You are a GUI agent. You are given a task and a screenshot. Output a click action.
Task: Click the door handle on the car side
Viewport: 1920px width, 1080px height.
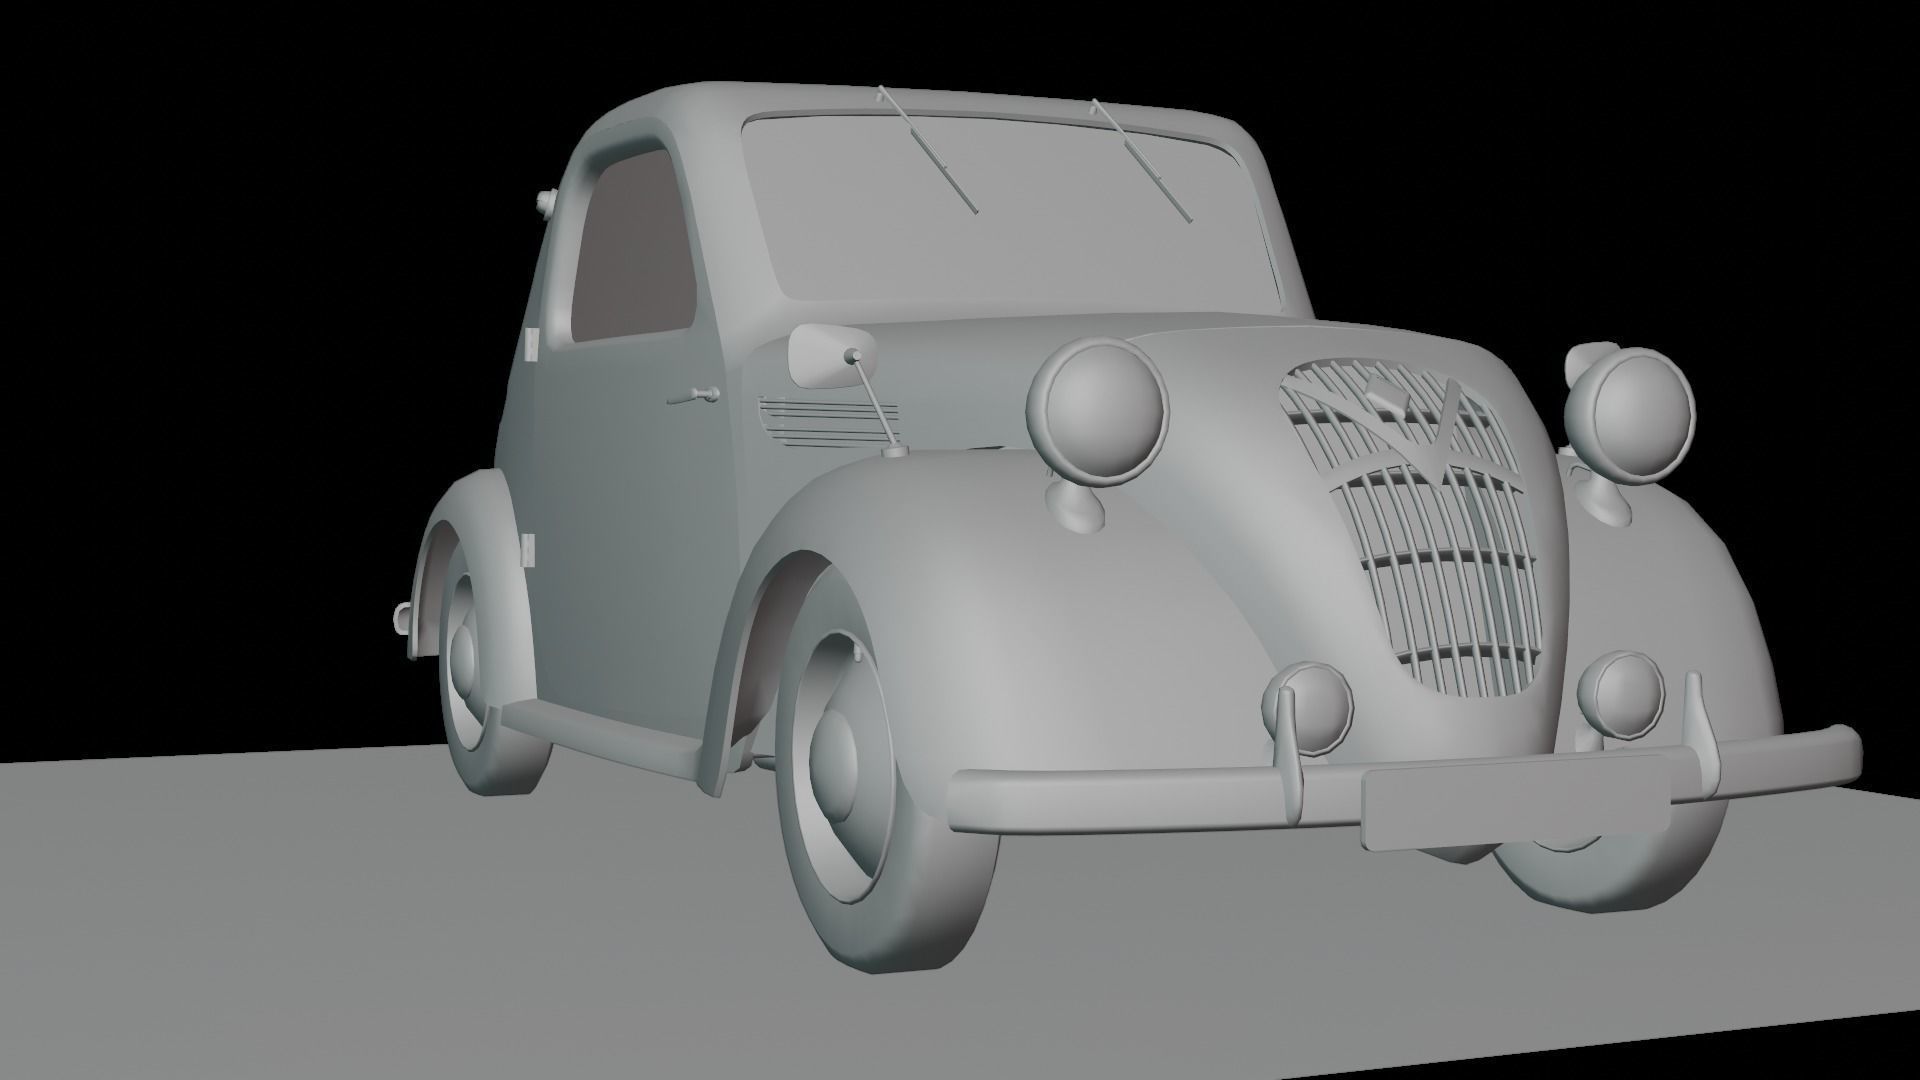click(693, 396)
